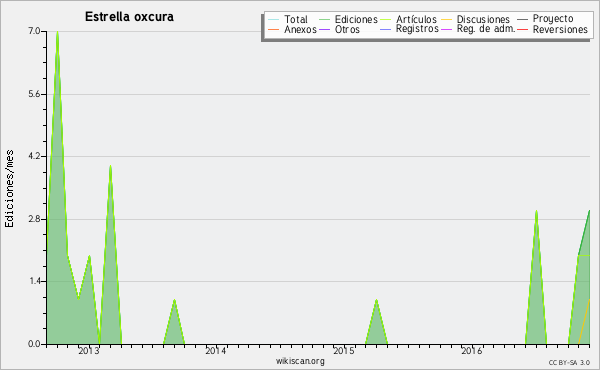This screenshot has height=370, width=600.
Task: Click the 2014 x-axis label
Action: tap(216, 351)
